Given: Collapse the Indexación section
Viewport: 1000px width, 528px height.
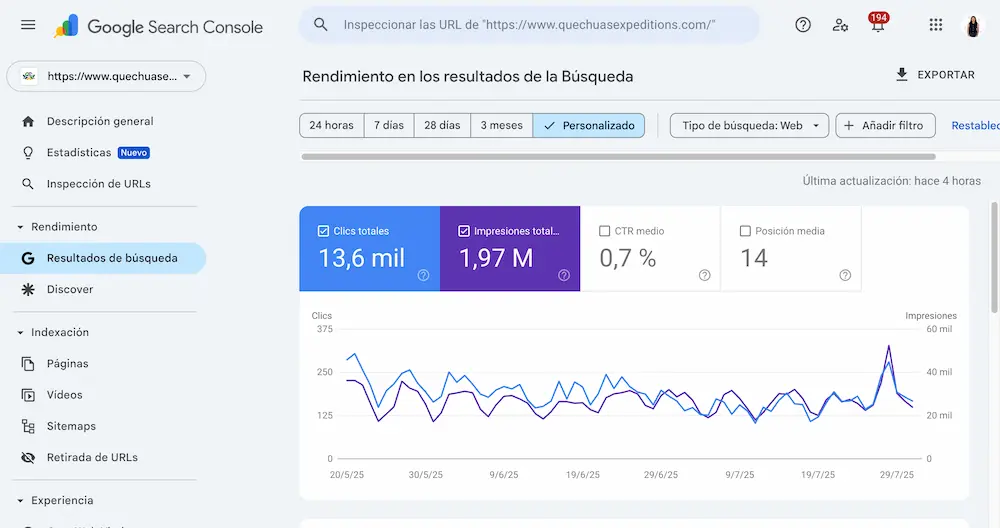Looking at the screenshot, I should coord(20,332).
